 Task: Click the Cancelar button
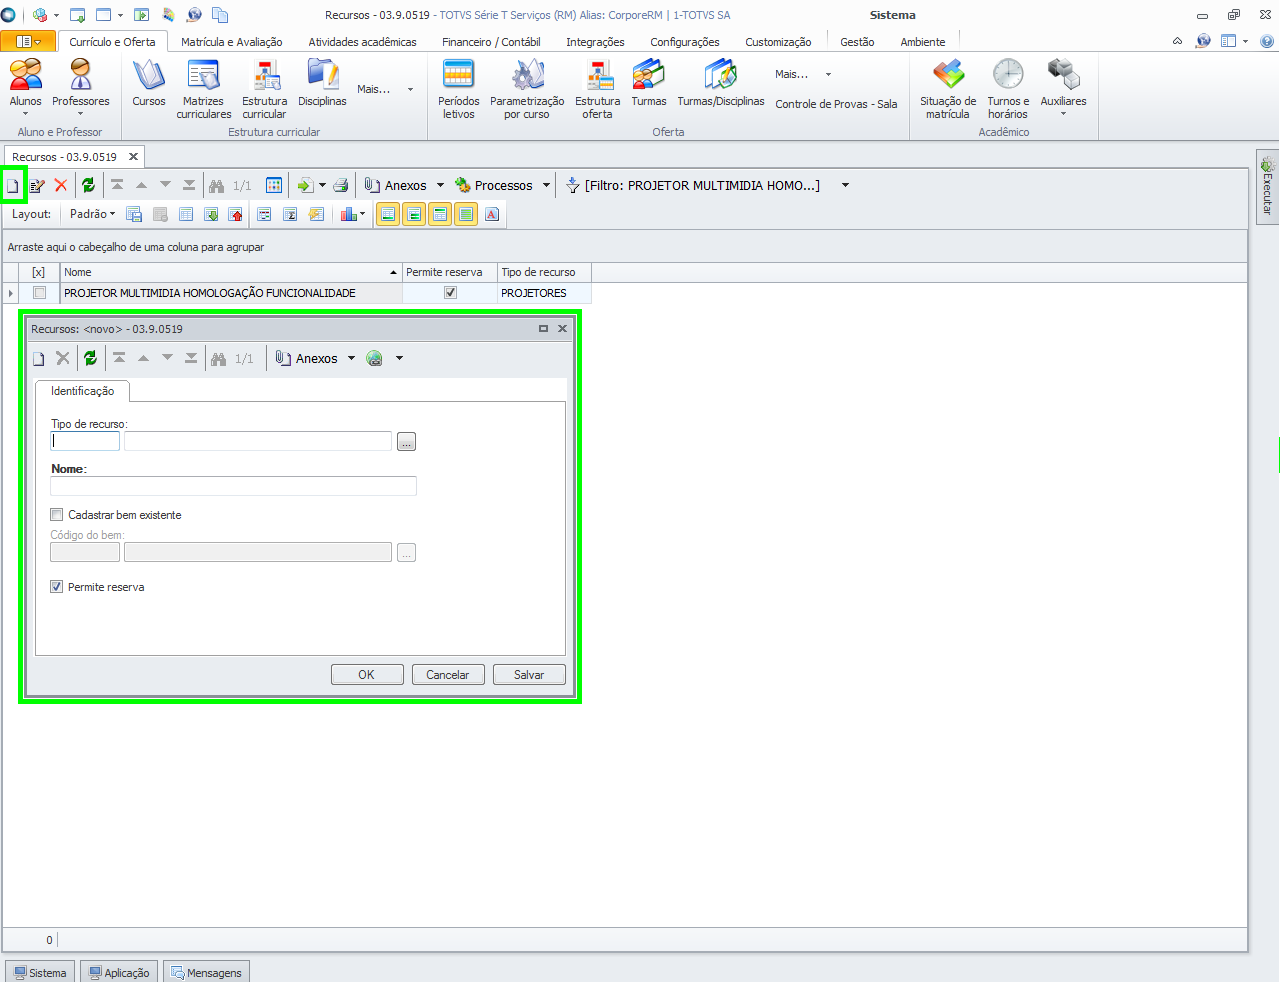[448, 675]
